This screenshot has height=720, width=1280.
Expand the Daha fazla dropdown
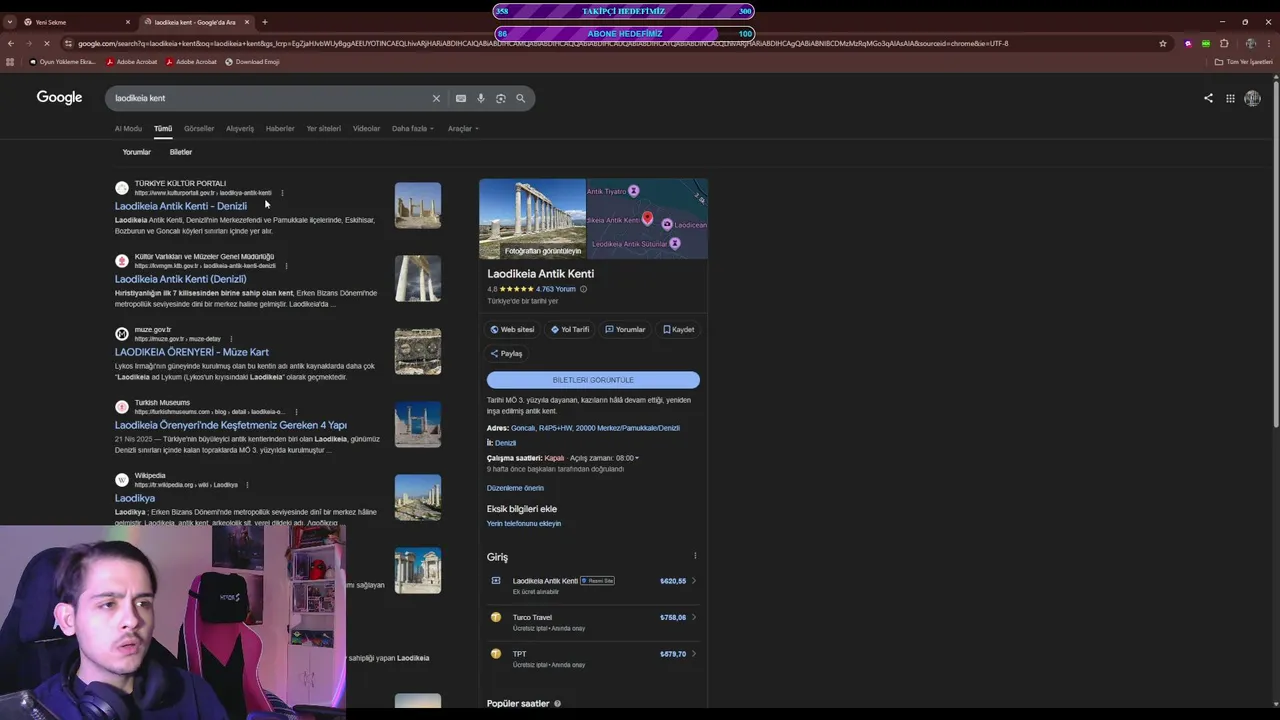click(x=413, y=129)
